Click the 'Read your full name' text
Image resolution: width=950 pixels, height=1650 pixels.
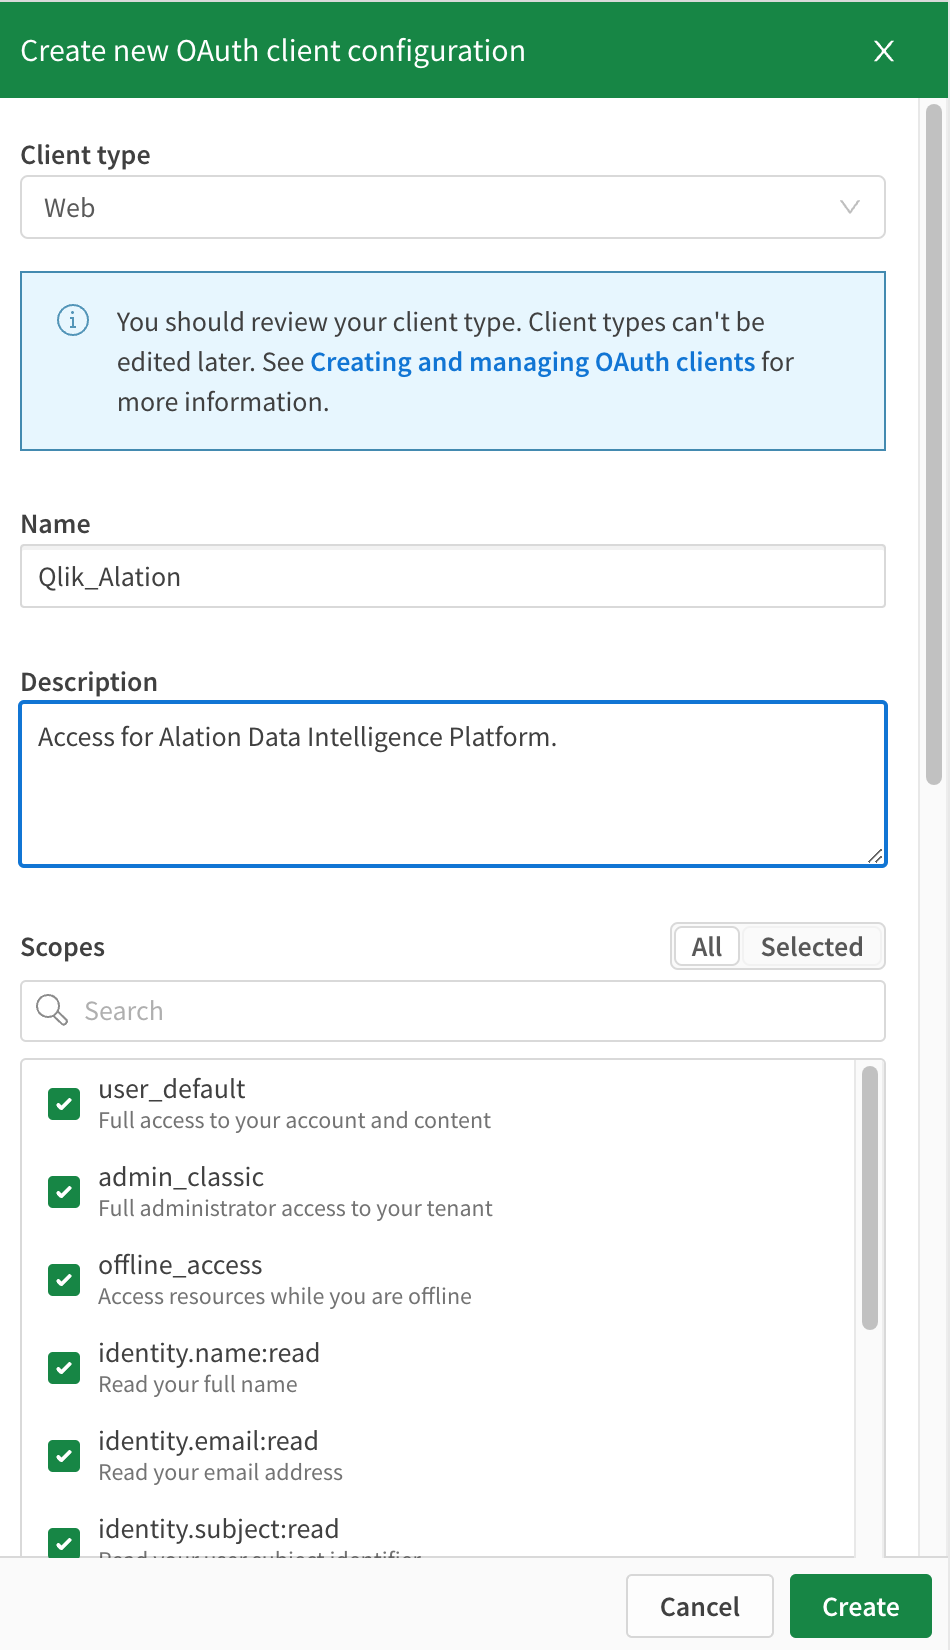click(198, 1384)
